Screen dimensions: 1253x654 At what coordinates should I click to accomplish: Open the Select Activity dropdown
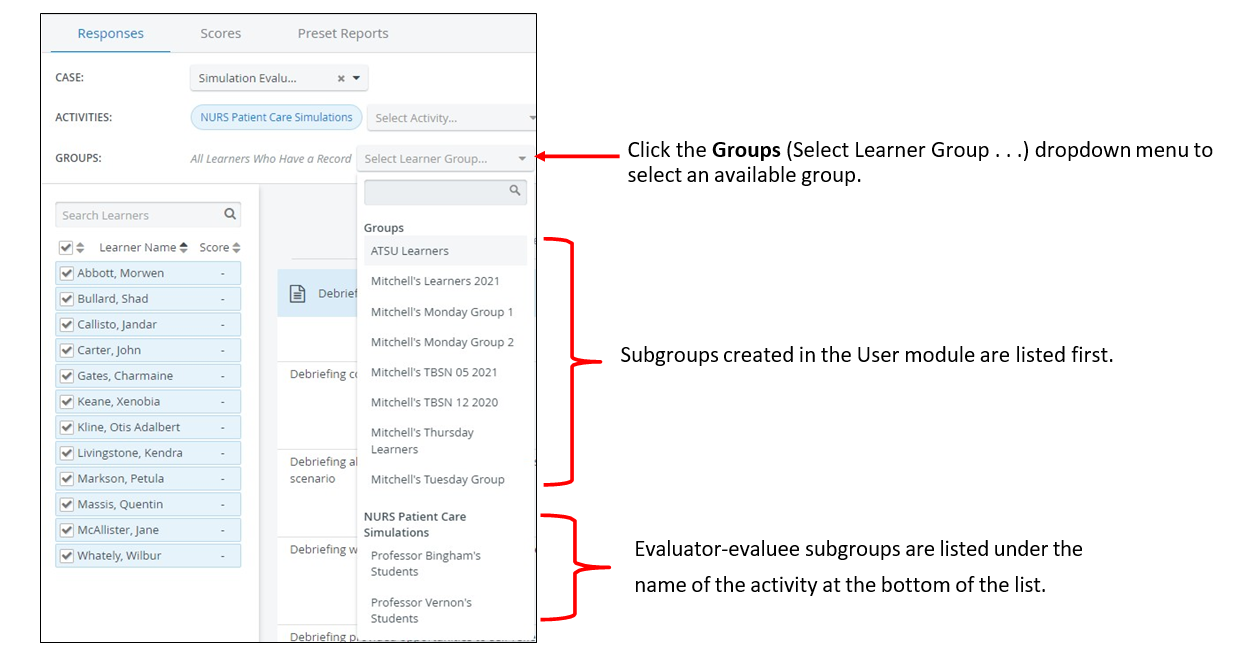pyautogui.click(x=452, y=118)
